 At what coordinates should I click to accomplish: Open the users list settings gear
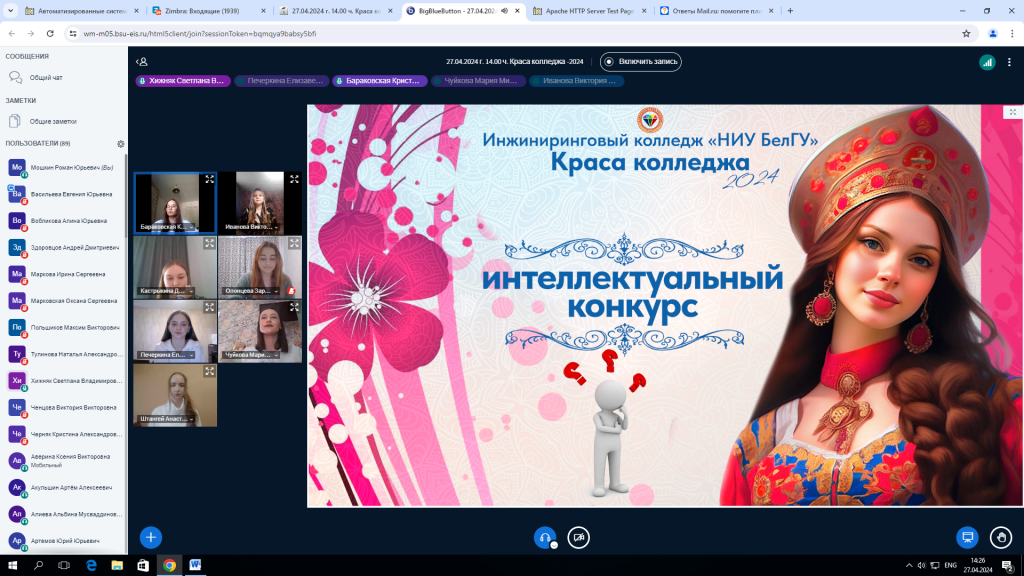(120, 144)
